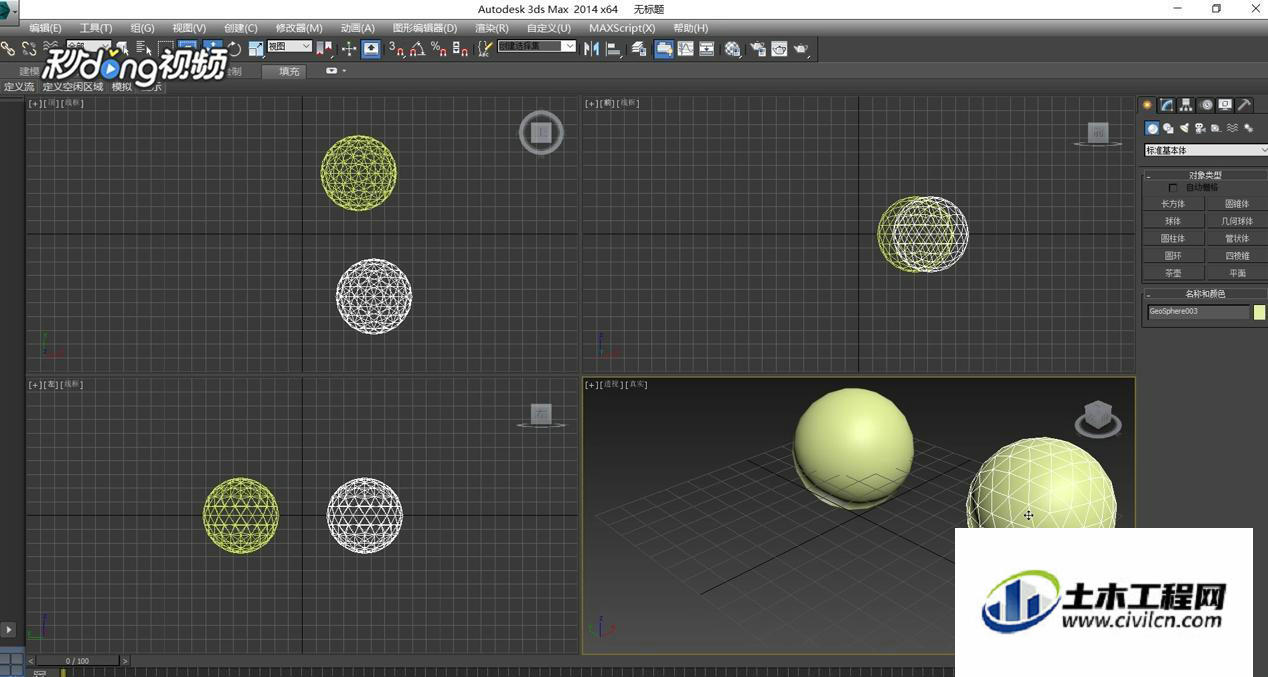Toggle the 3D Snaps button
This screenshot has width=1268, height=677.
click(396, 48)
